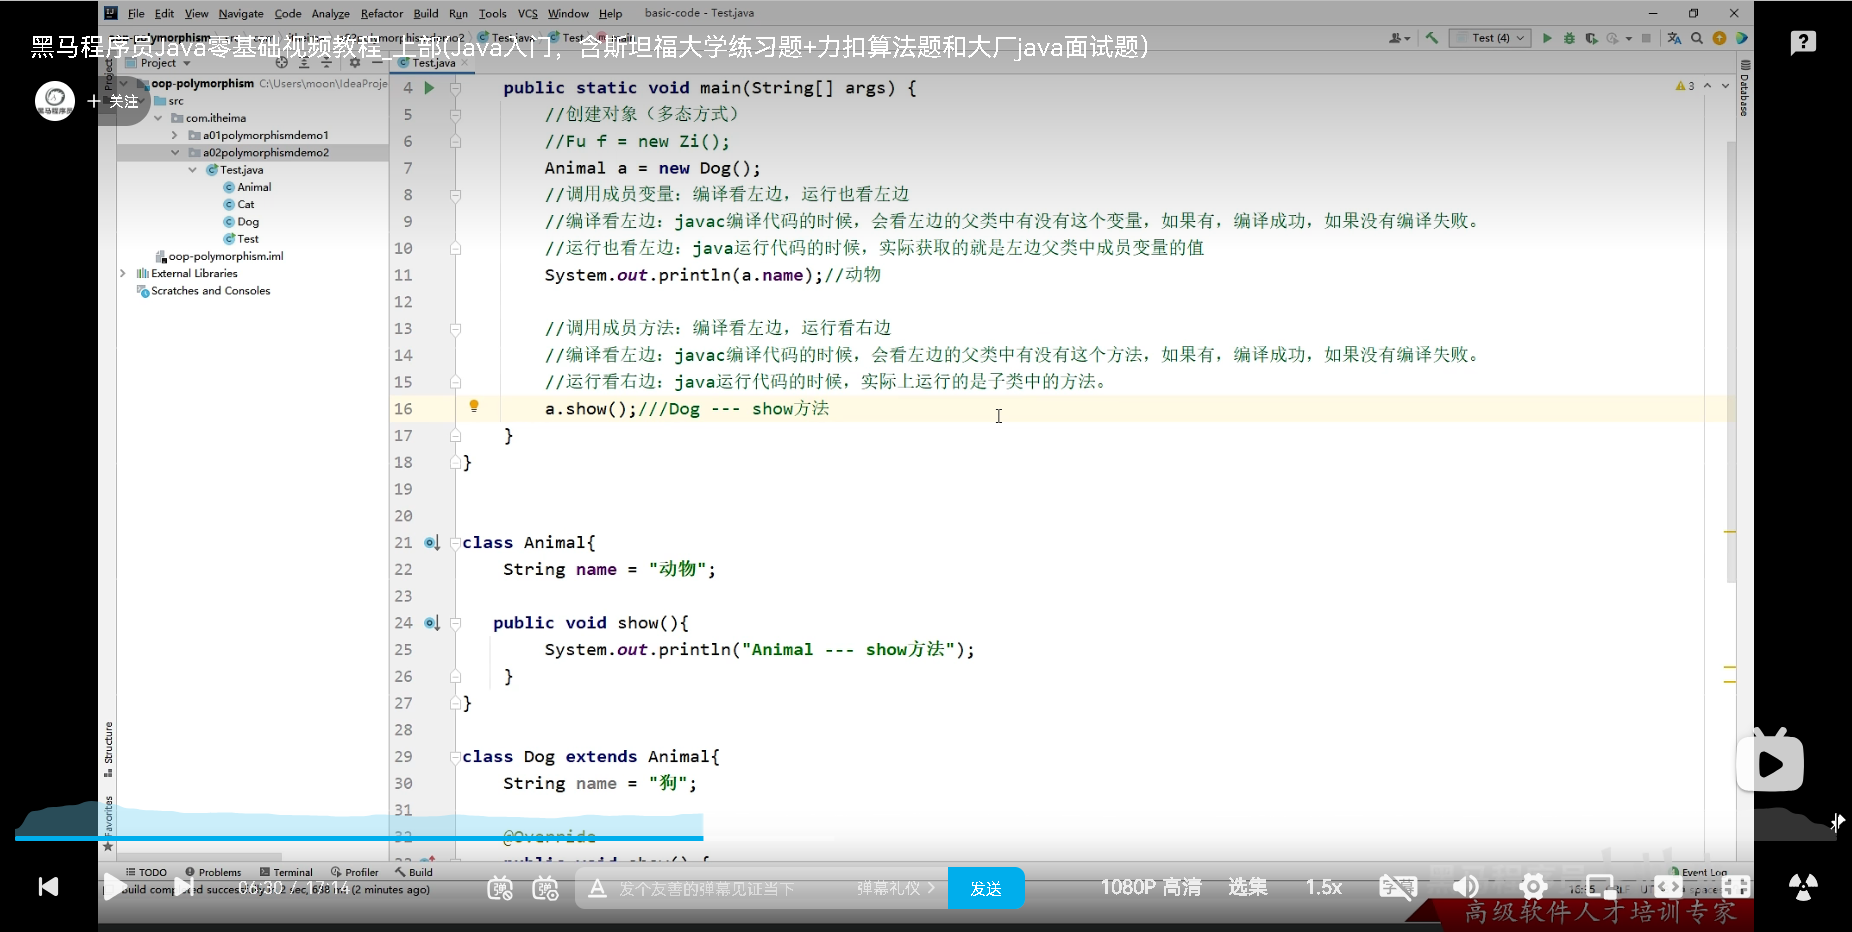
Task: Click the 发送 send button
Action: click(986, 888)
